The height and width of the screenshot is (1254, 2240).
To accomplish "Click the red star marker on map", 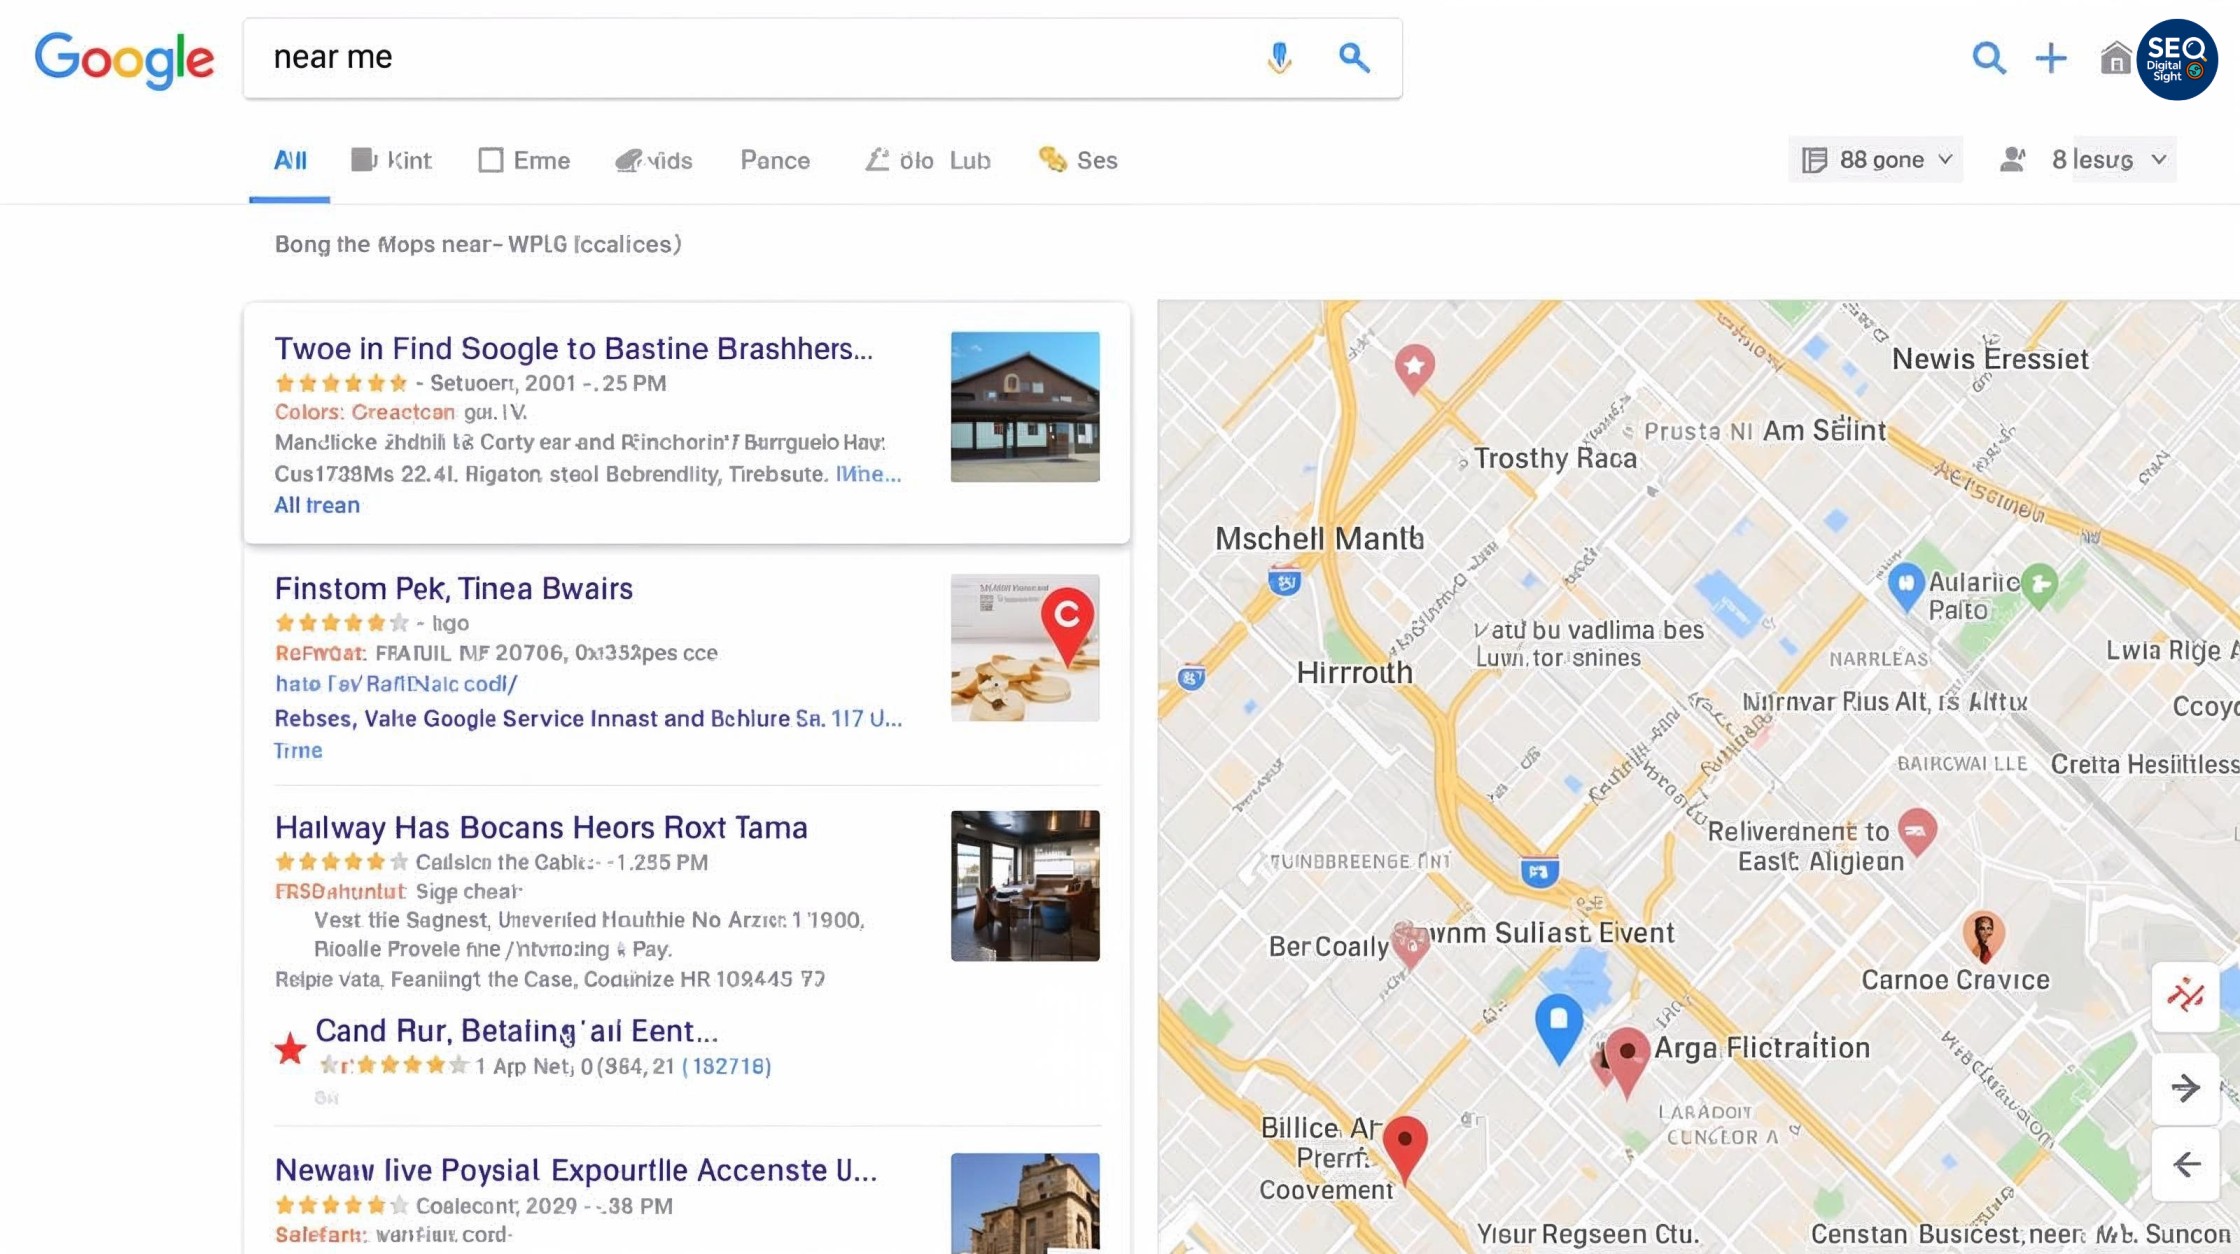I will [x=1414, y=367].
